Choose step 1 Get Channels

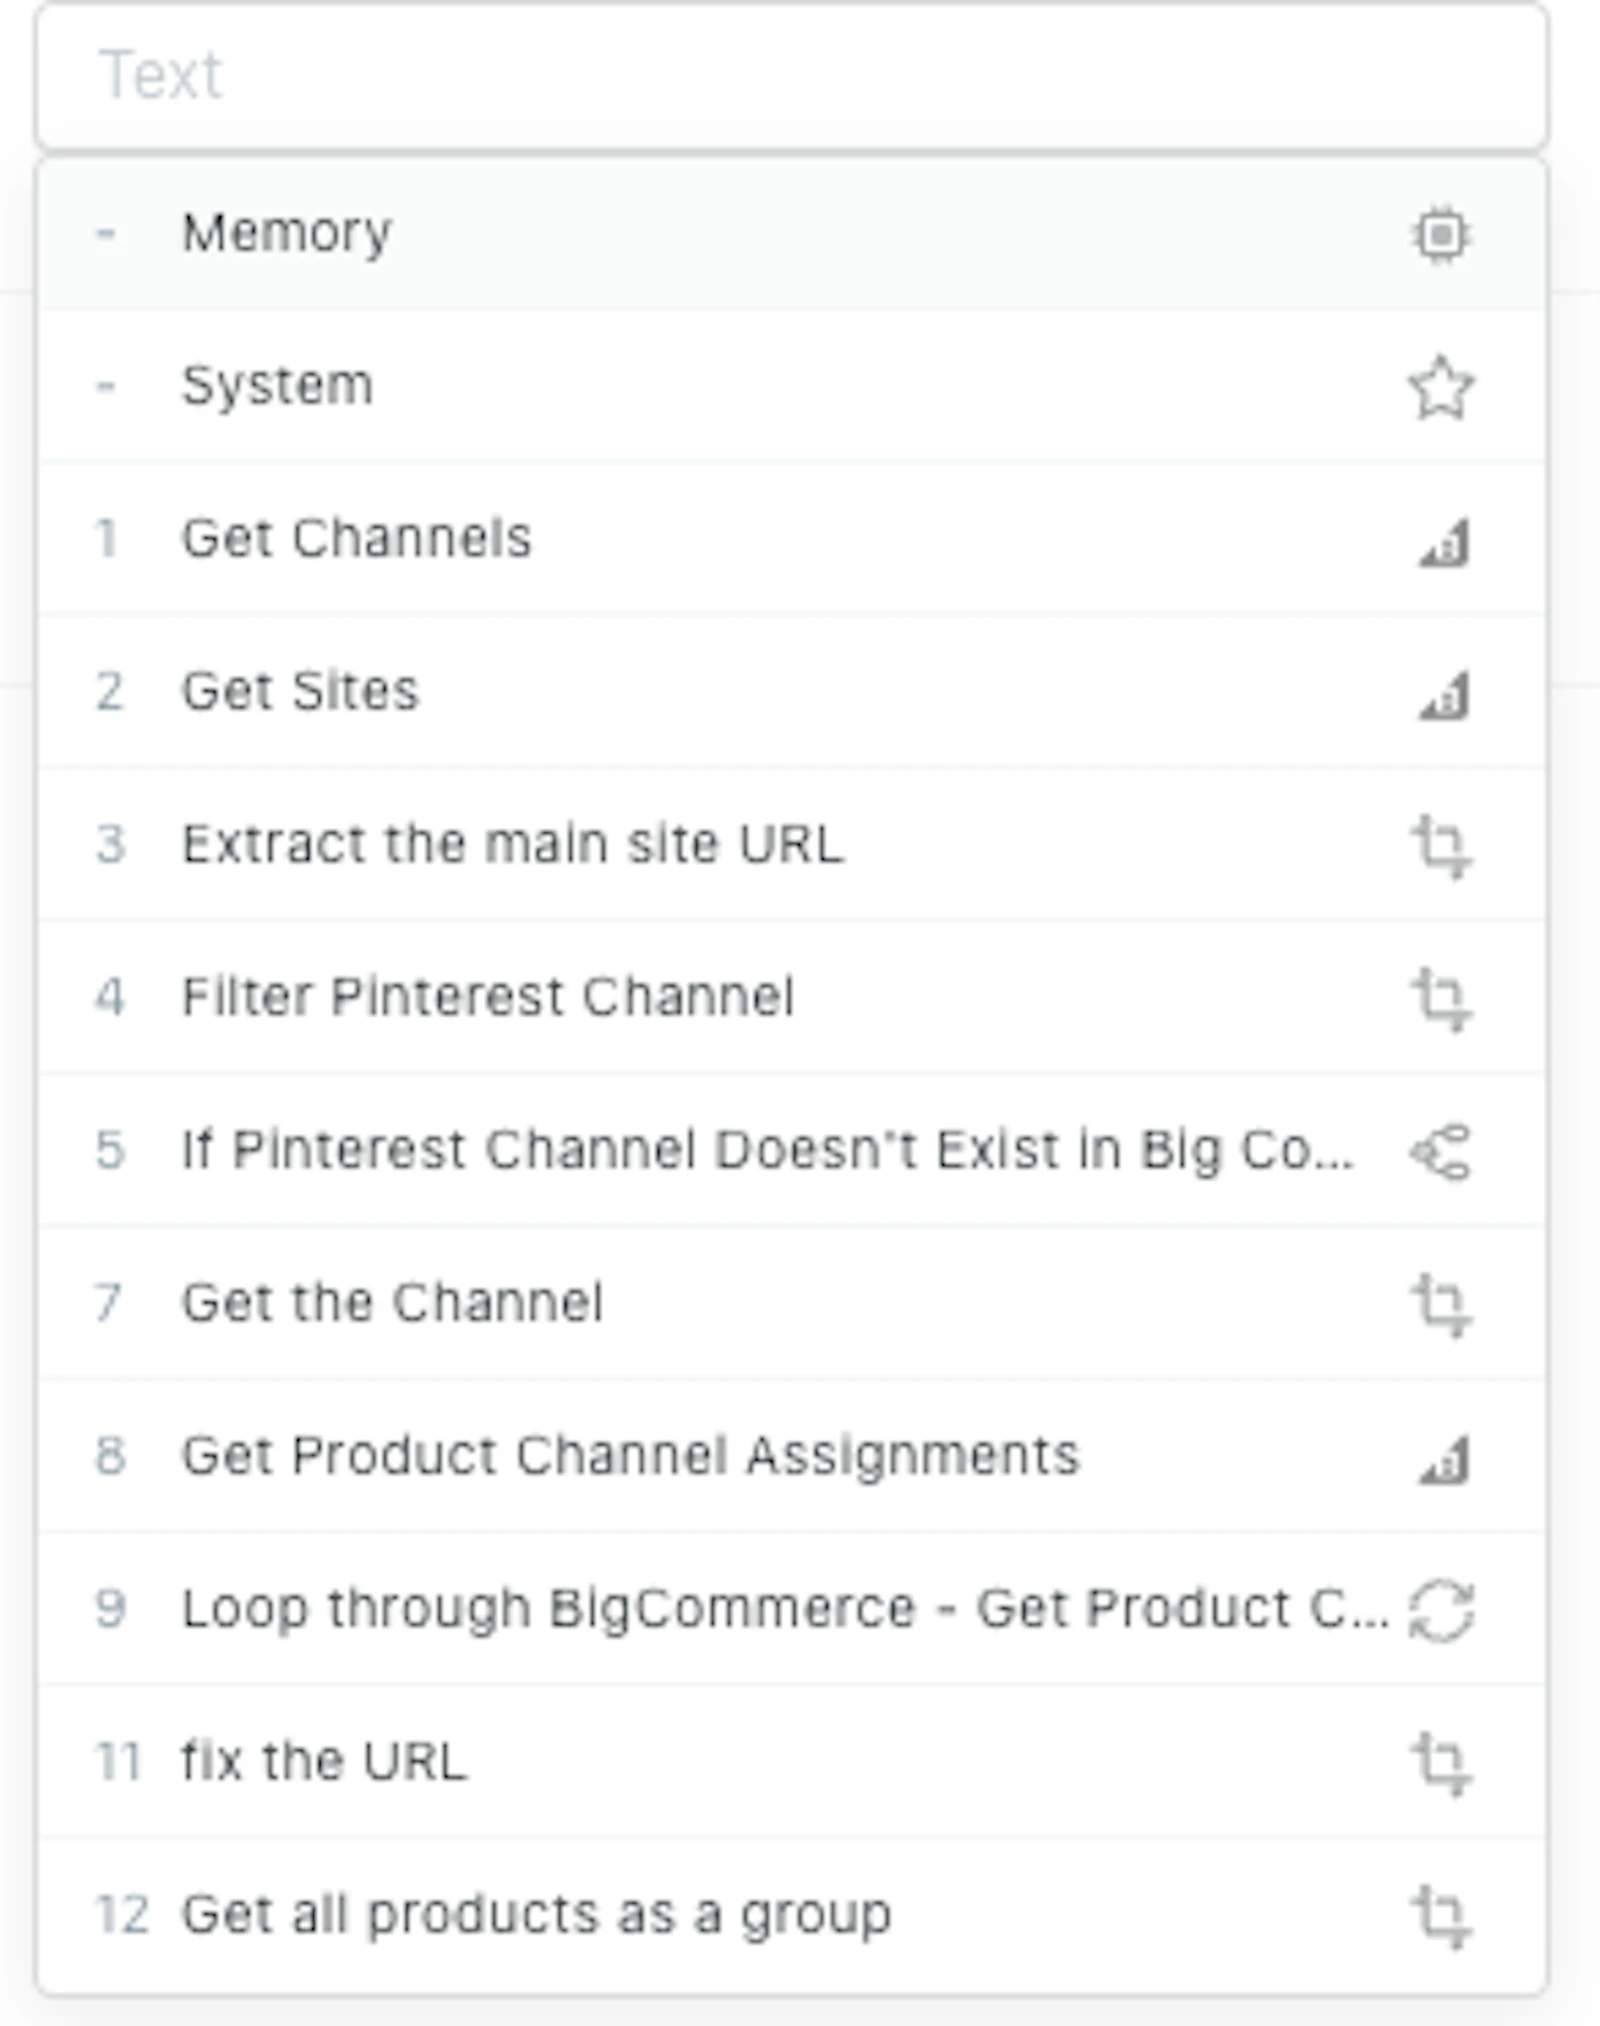pos(792,538)
